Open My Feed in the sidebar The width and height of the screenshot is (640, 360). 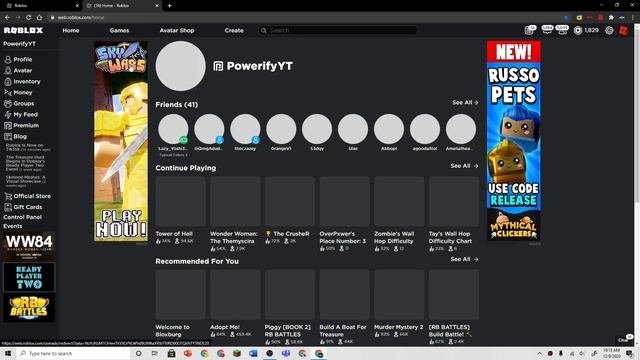coord(21,114)
